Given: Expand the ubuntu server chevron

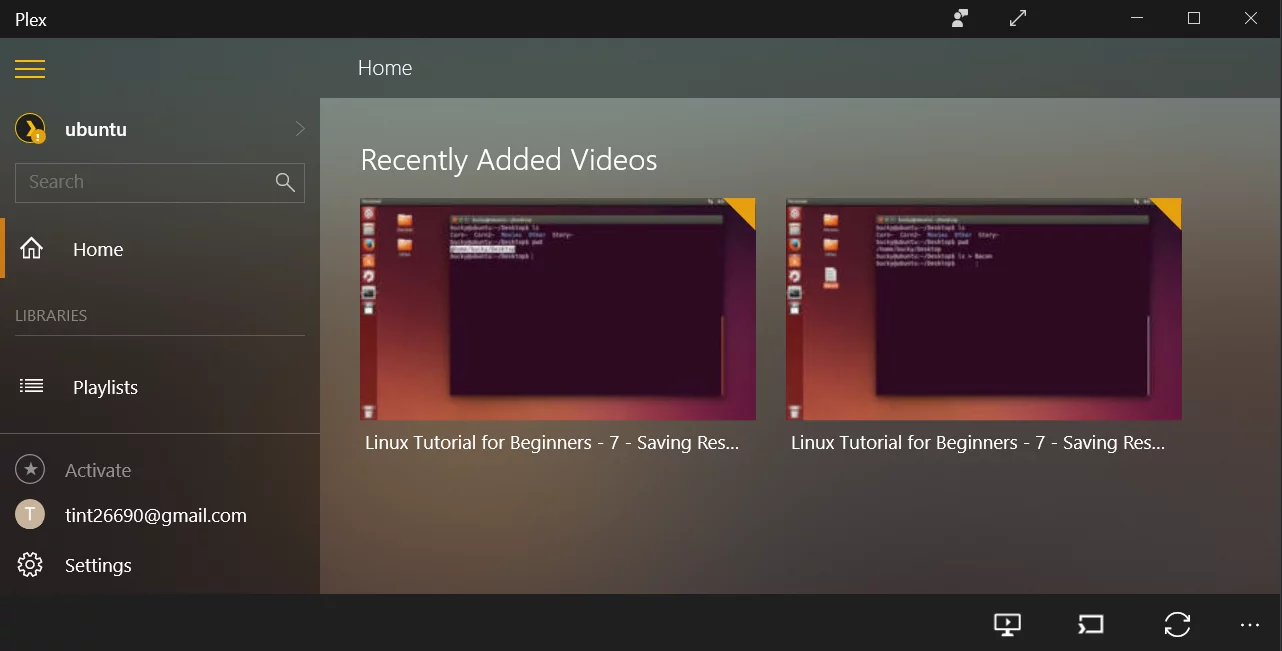Looking at the screenshot, I should (x=300, y=129).
